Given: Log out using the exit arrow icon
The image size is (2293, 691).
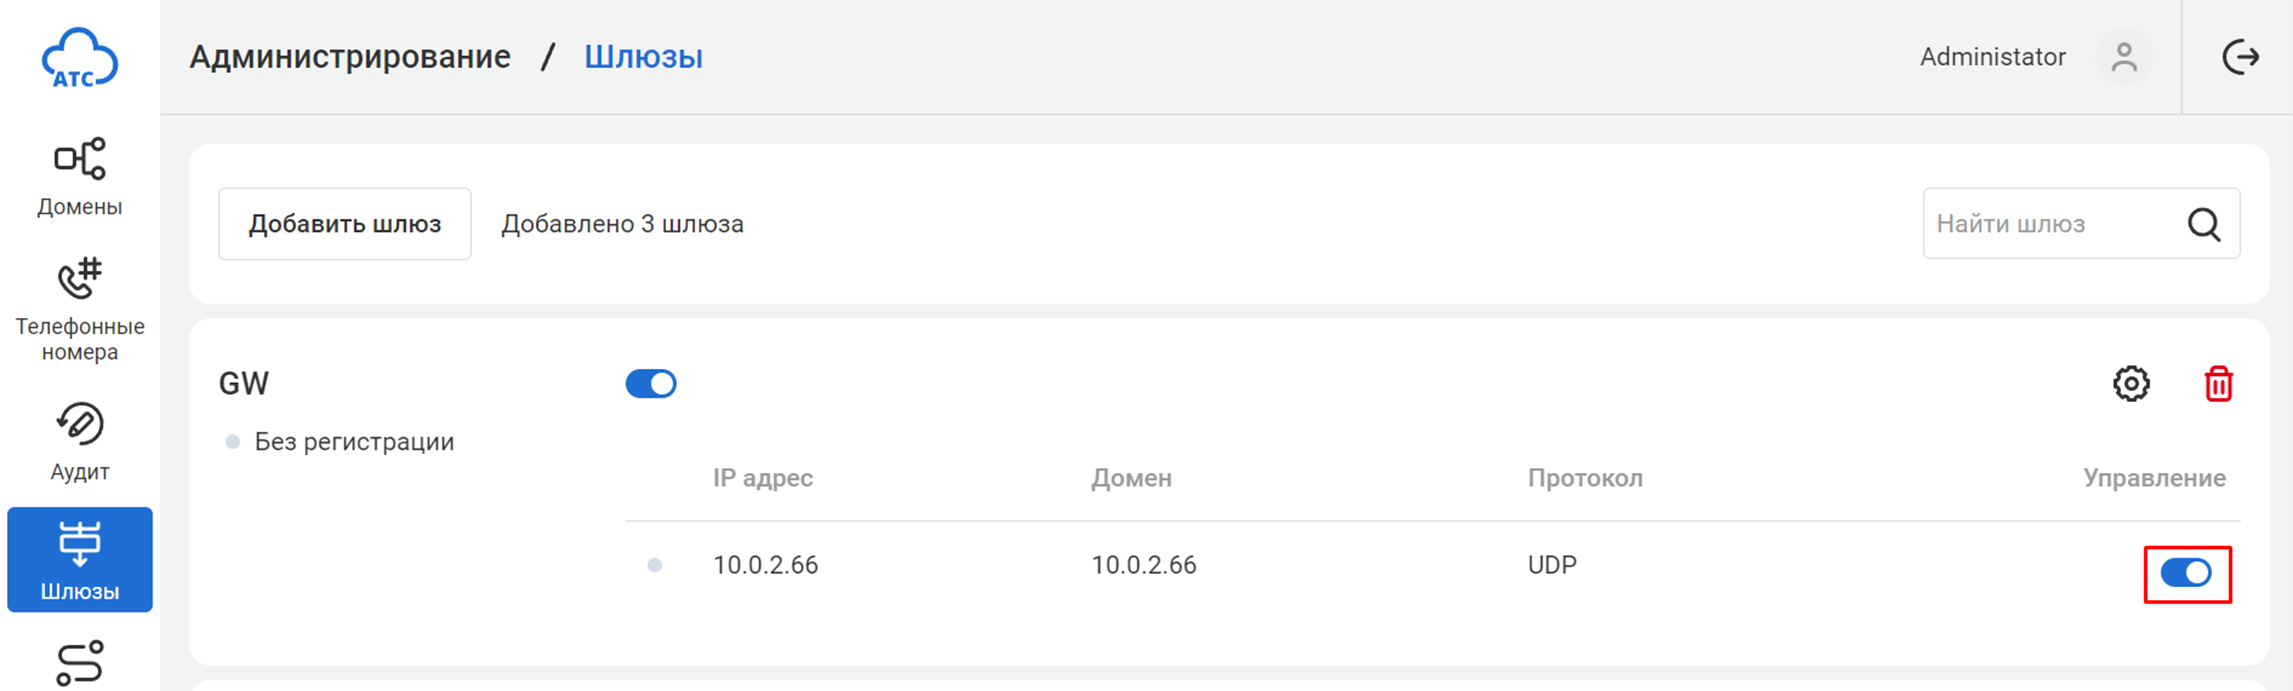Looking at the screenshot, I should 2240,57.
